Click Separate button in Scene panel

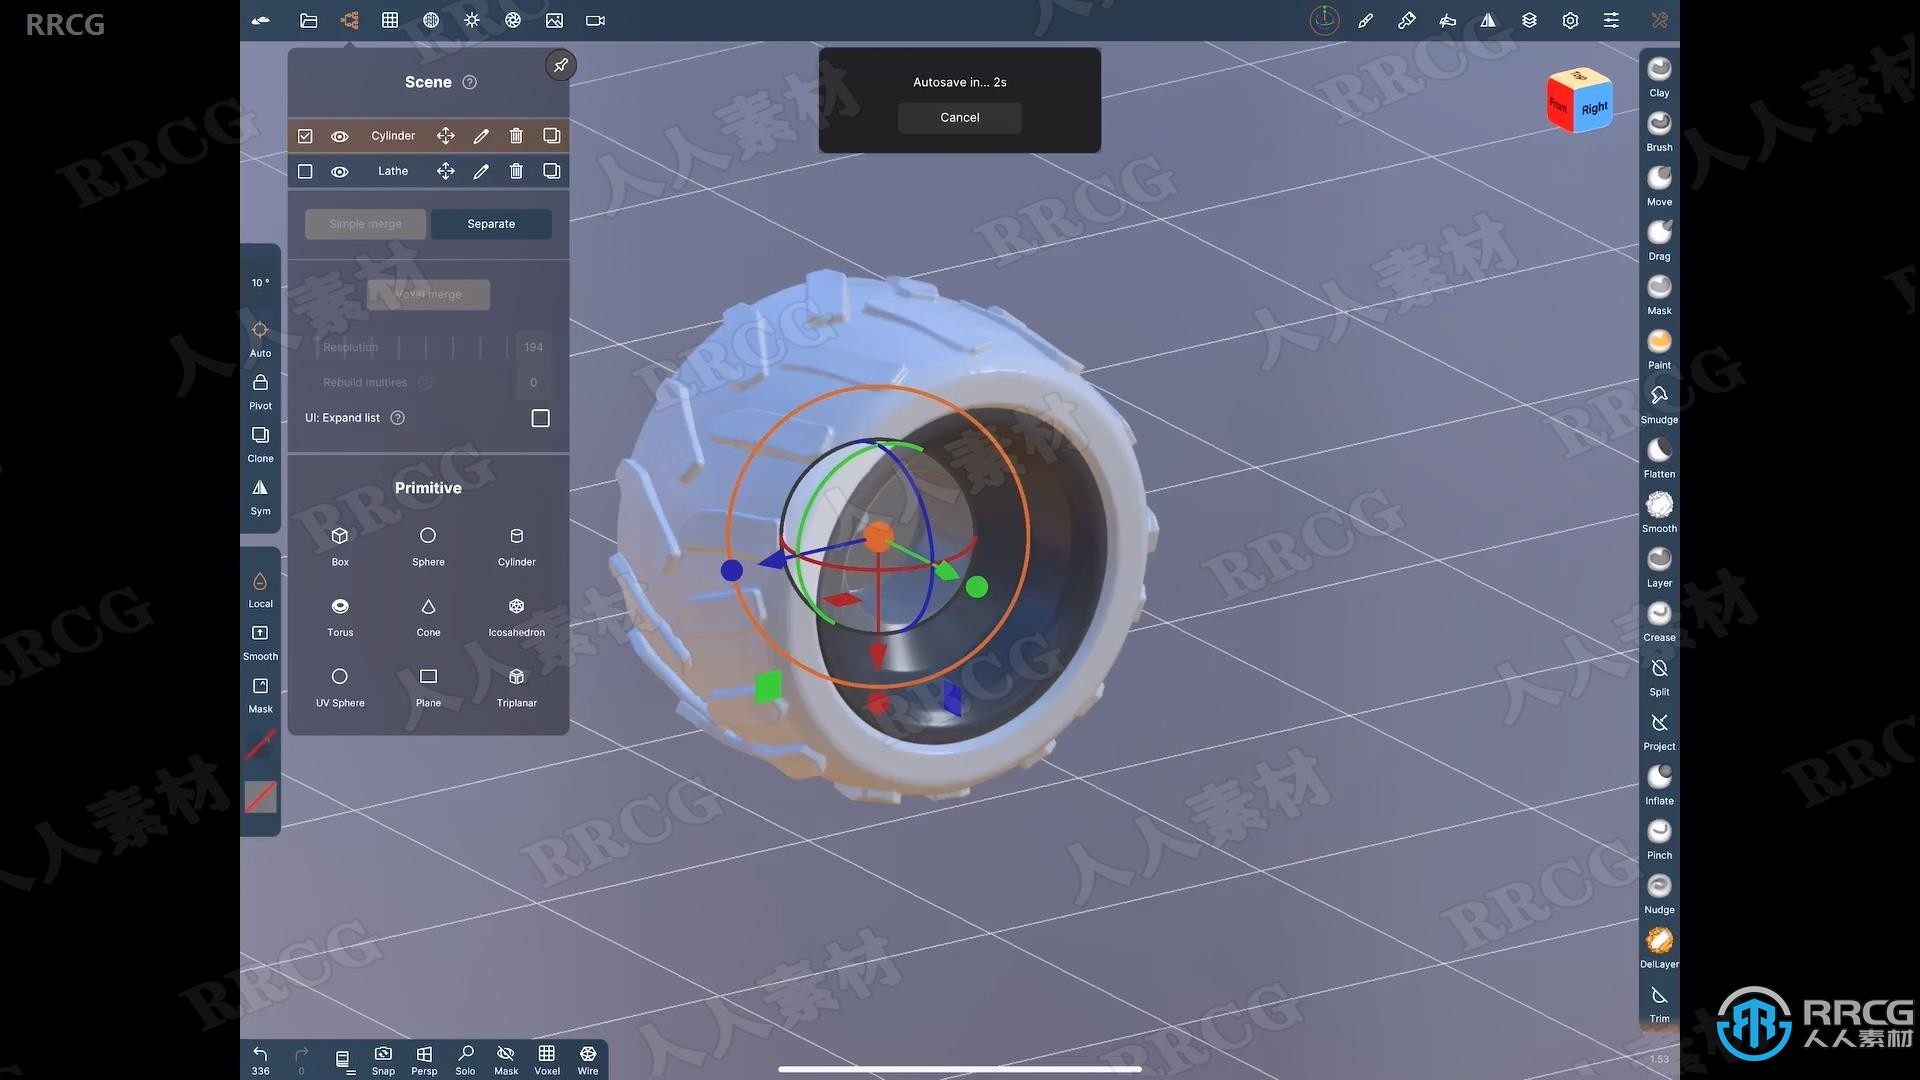pyautogui.click(x=491, y=223)
